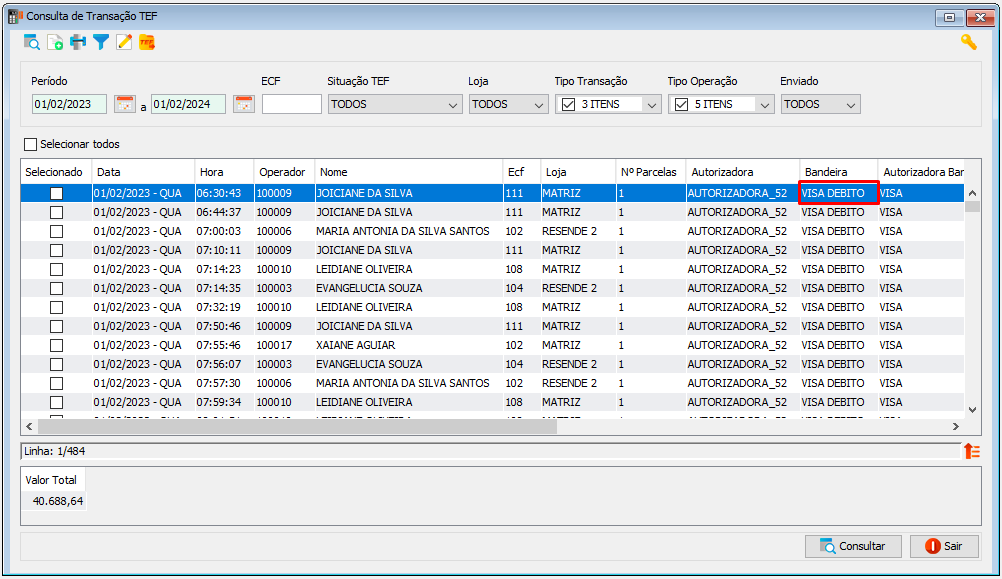1002x579 pixels.
Task: Open the calendar for the start date
Action: tap(125, 104)
